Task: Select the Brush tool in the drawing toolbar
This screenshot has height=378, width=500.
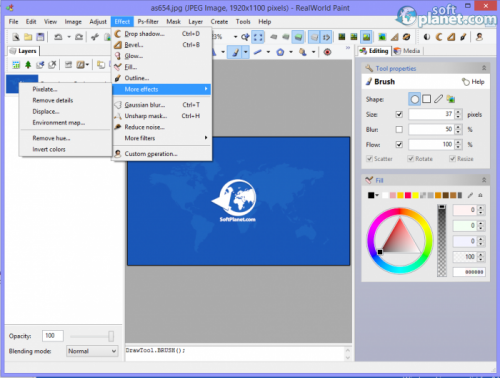Action: click(x=235, y=52)
